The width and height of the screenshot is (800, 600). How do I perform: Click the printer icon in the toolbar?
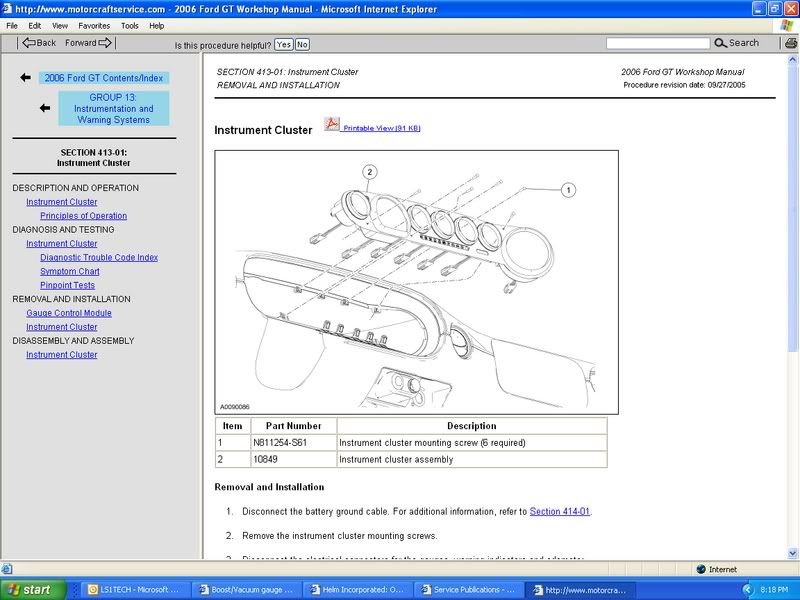point(791,43)
